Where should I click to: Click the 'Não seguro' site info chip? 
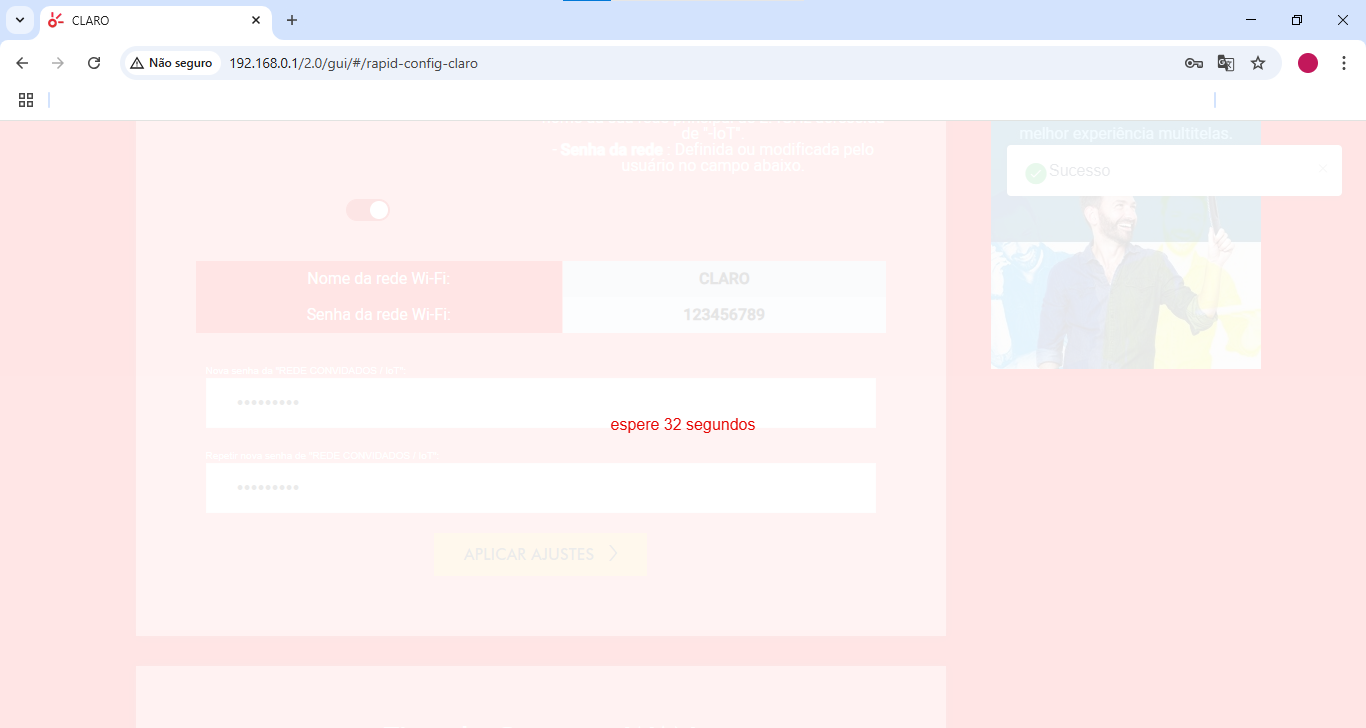pyautogui.click(x=172, y=63)
